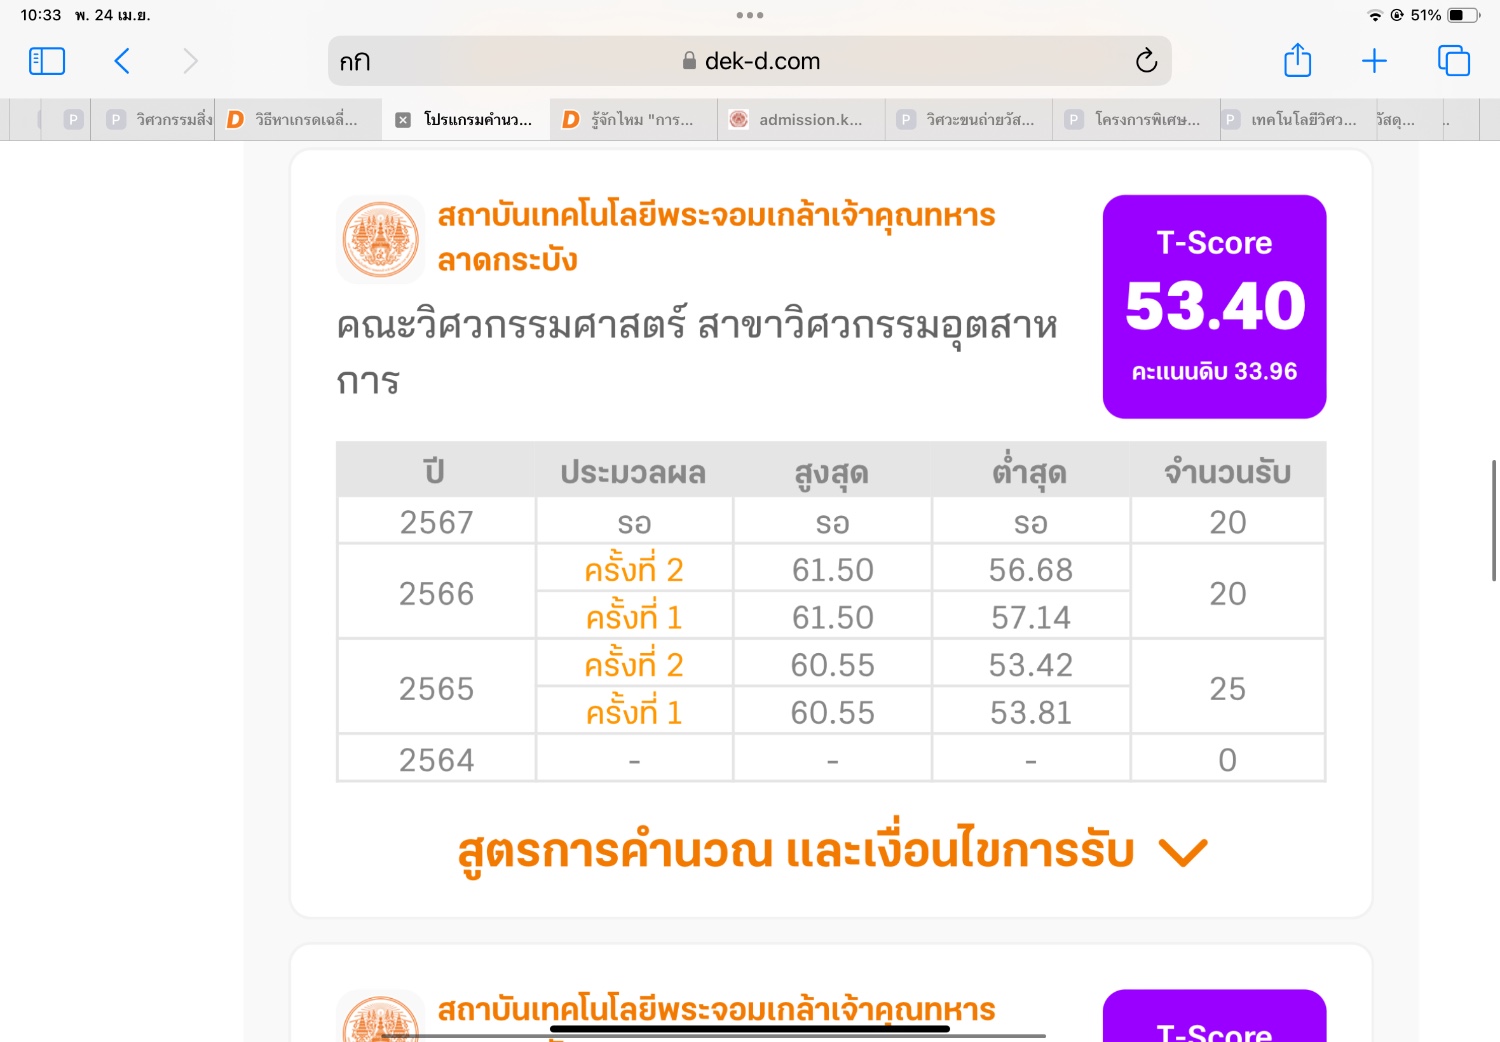Click the year '2564' cell
Screen dimensions: 1500x1042
point(436,760)
